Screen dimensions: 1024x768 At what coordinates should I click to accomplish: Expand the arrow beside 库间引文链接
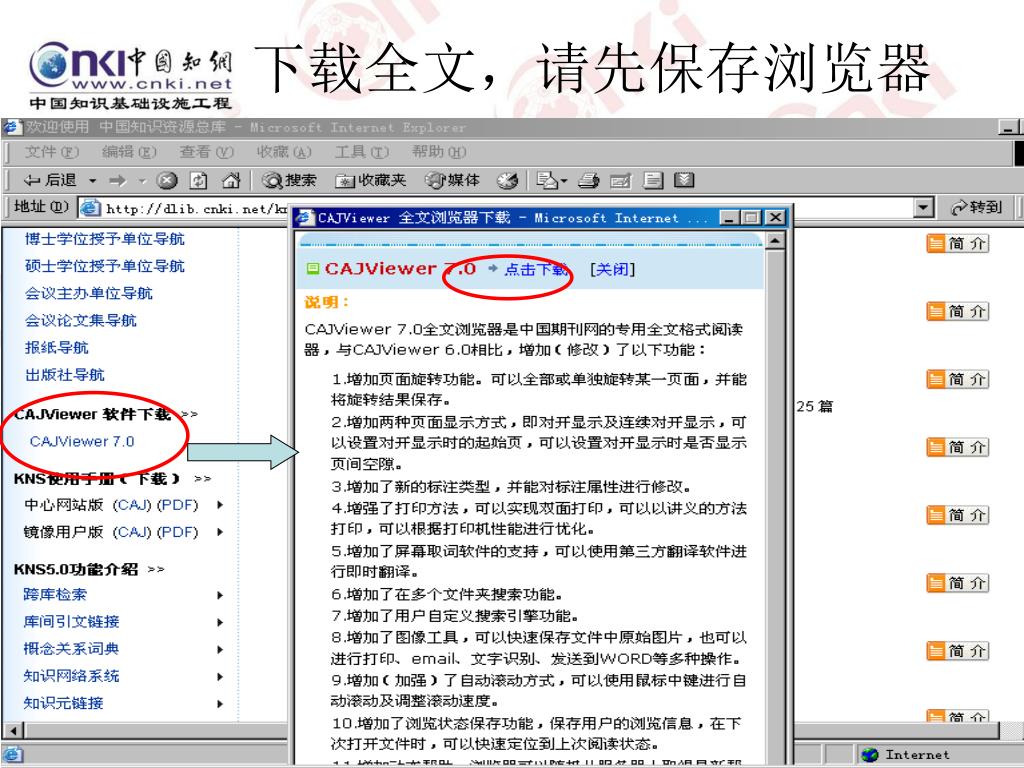(219, 623)
